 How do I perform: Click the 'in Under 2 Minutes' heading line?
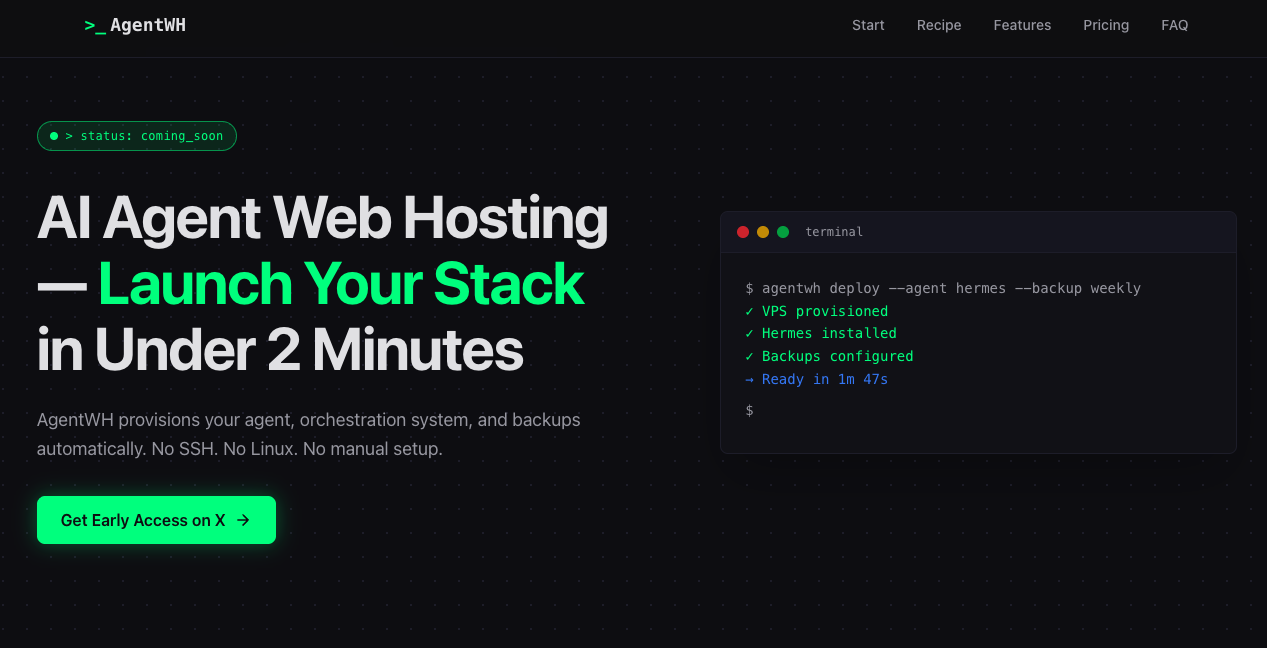[280, 350]
